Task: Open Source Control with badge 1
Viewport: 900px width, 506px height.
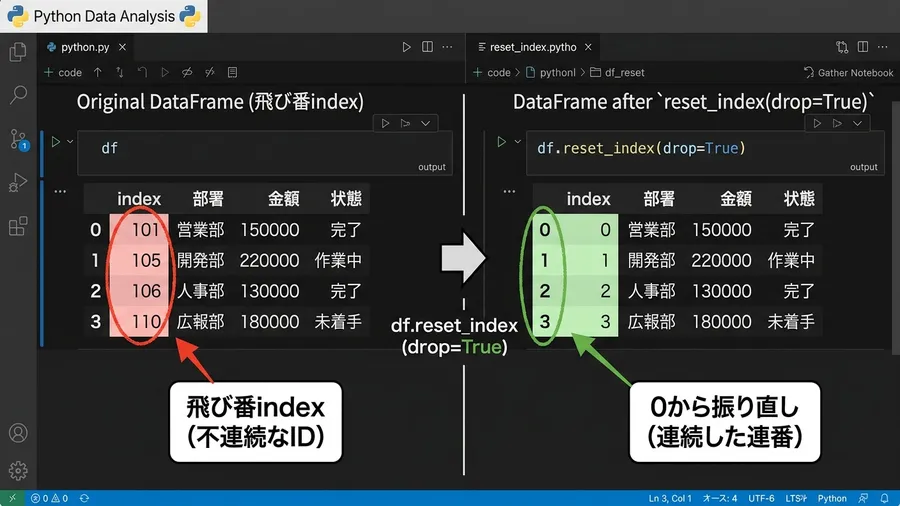Action: [x=18, y=139]
